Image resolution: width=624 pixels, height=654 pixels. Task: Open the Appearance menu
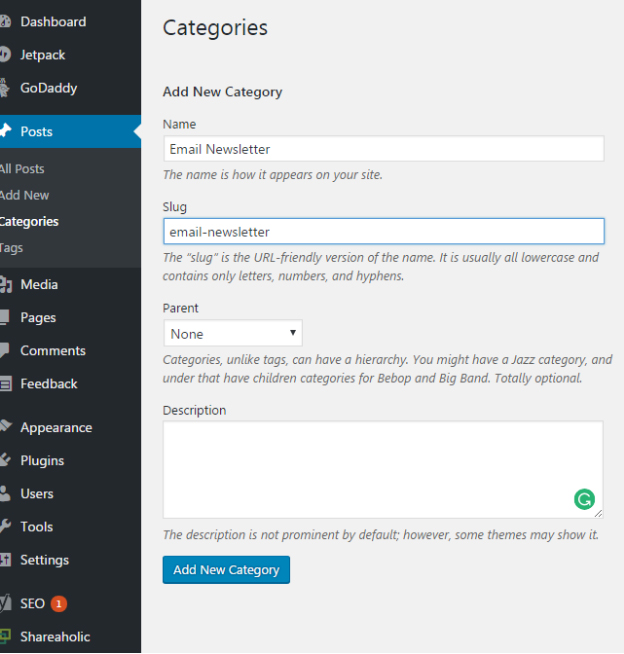pyautogui.click(x=56, y=428)
